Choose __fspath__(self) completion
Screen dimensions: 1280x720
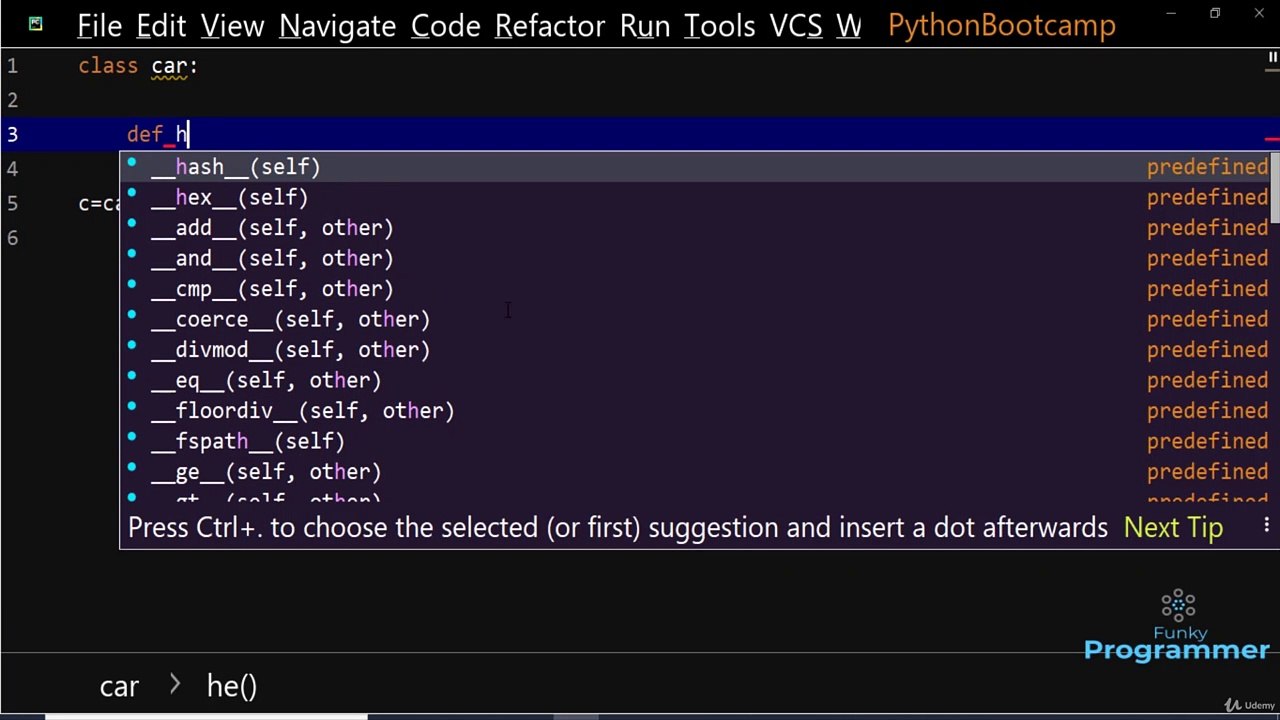coord(698,441)
